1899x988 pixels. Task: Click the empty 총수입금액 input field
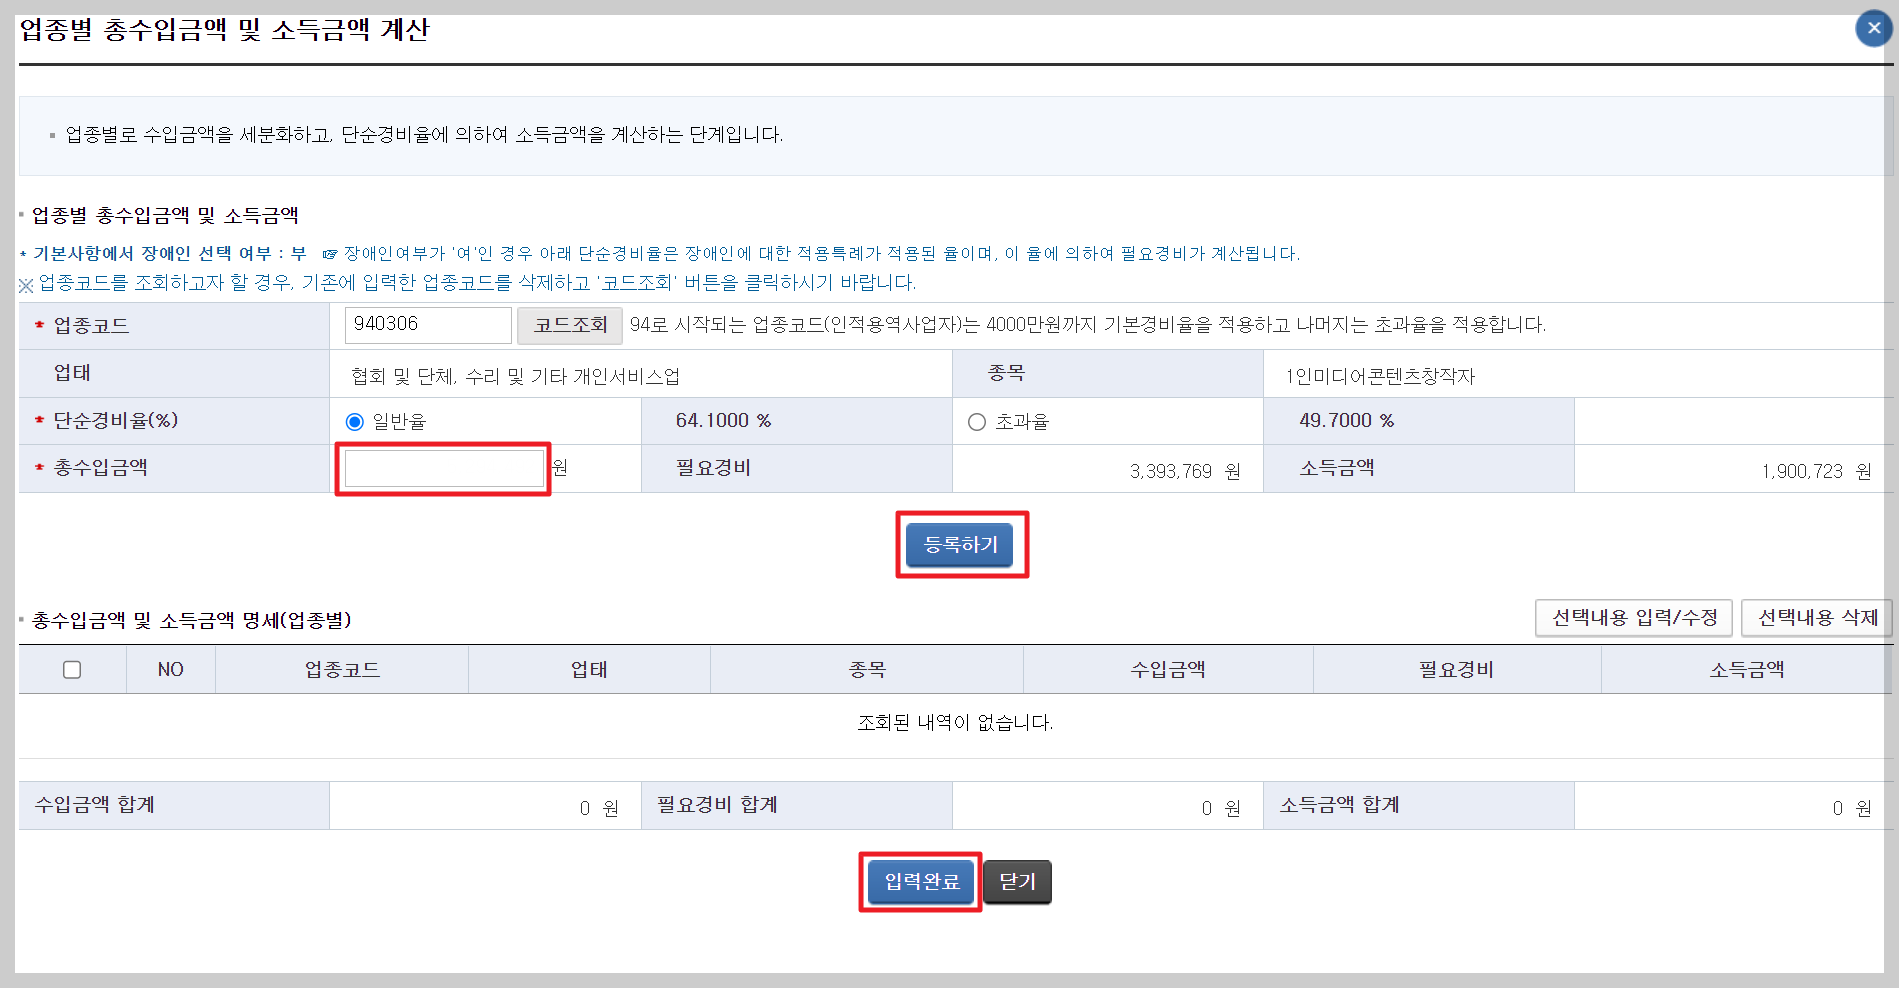tap(444, 469)
